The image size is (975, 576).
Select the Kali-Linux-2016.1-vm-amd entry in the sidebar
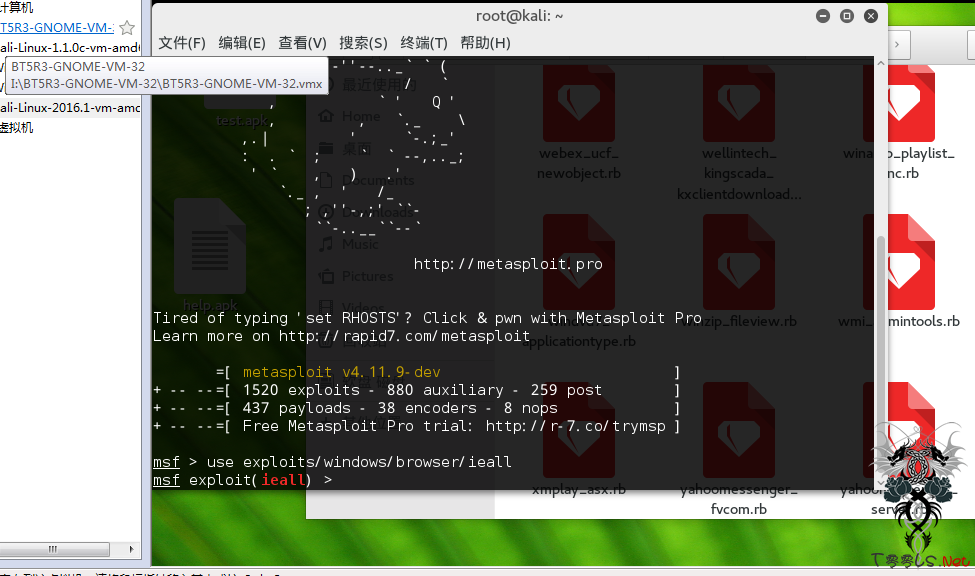(x=70, y=108)
